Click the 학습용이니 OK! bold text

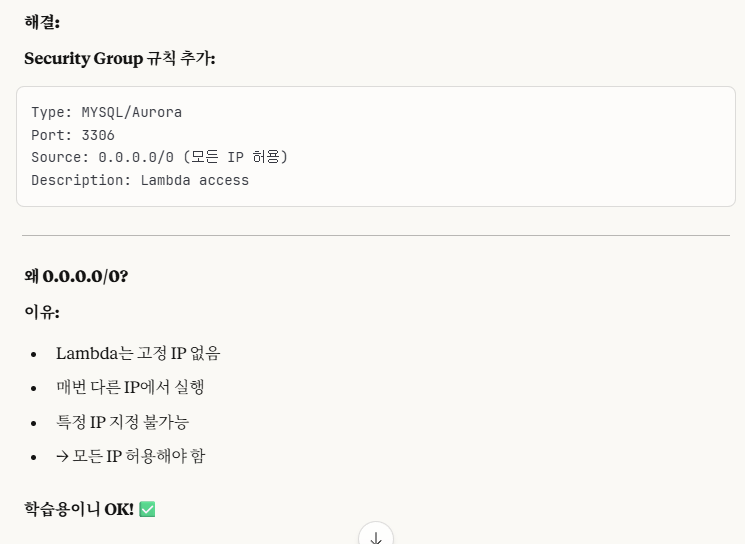pos(79,509)
